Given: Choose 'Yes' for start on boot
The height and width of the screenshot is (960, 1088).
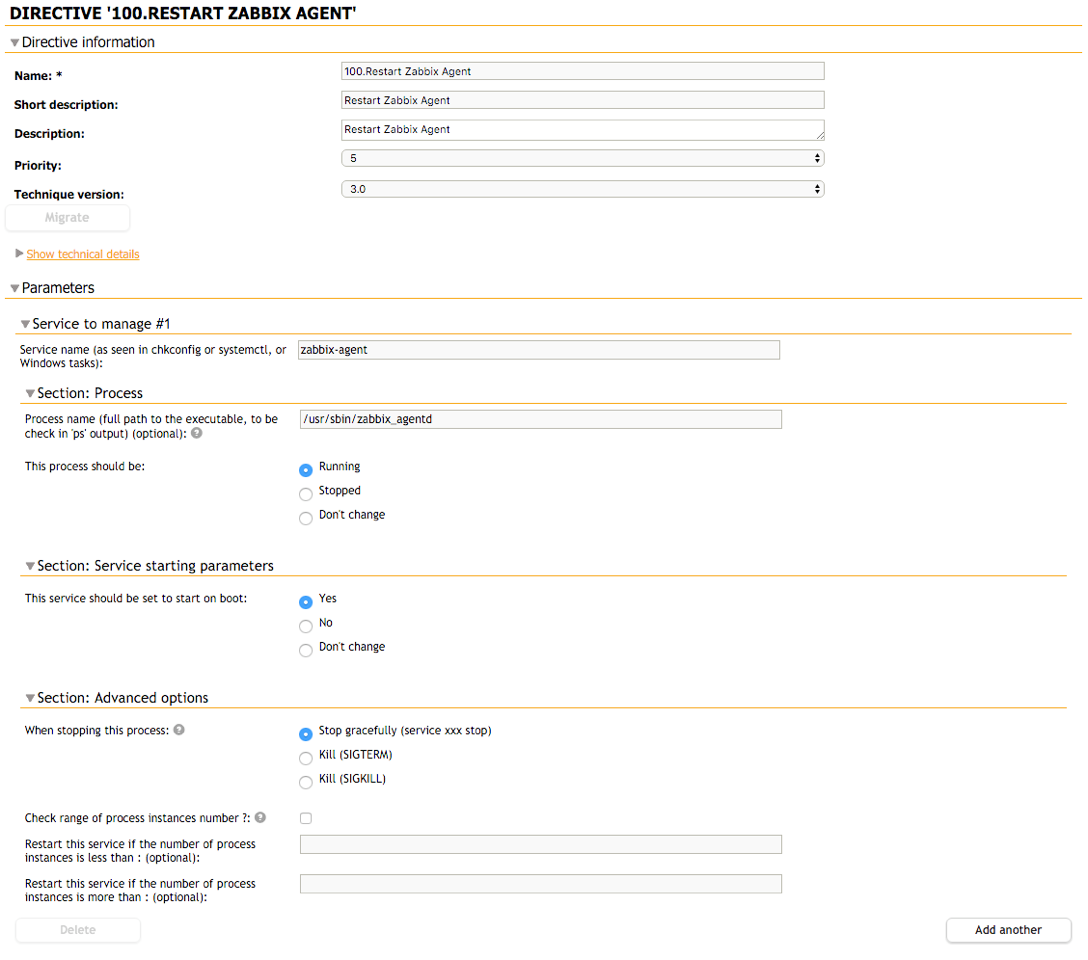Looking at the screenshot, I should [x=305, y=601].
